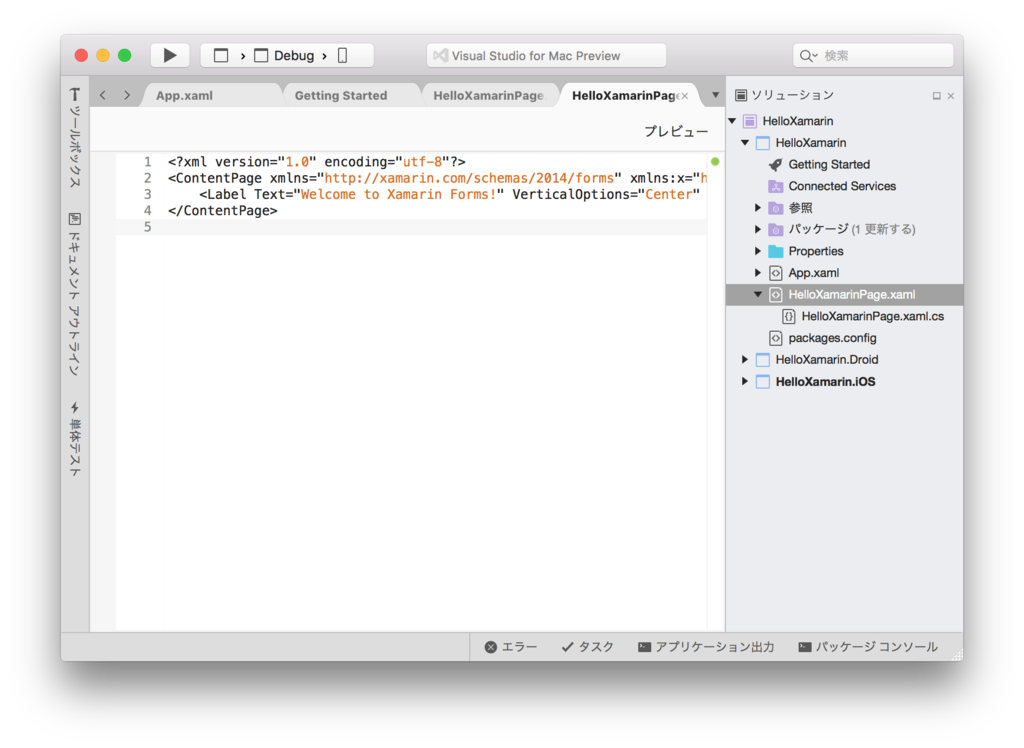The width and height of the screenshot is (1024, 748).
Task: Open Getting Started in solution tree
Action: pyautogui.click(x=829, y=164)
